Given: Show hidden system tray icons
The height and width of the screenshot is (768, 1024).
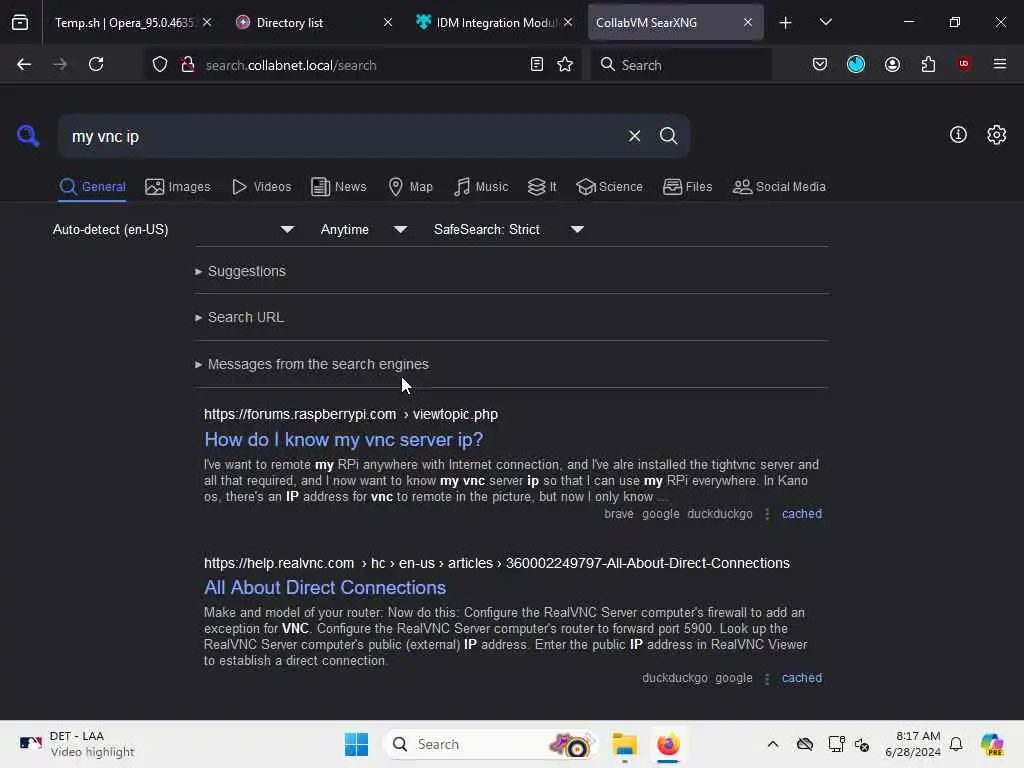Looking at the screenshot, I should (x=773, y=744).
